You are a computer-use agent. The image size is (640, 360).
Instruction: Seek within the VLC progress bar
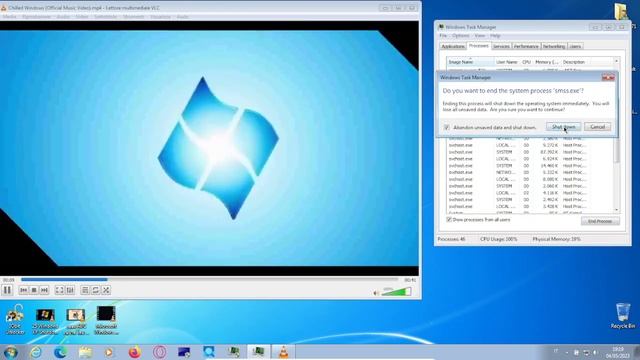pos(209,280)
